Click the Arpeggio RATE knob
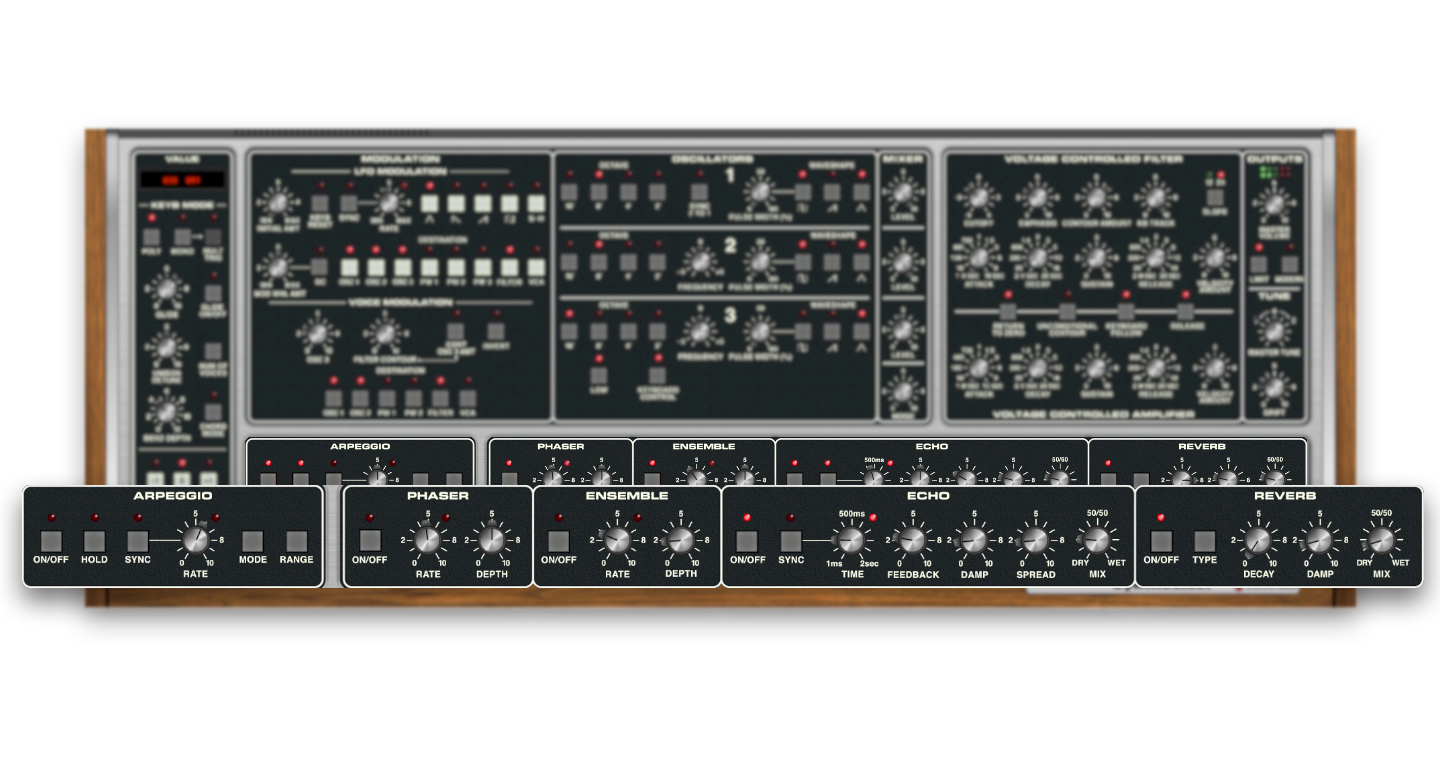The image size is (1440, 764). point(195,541)
